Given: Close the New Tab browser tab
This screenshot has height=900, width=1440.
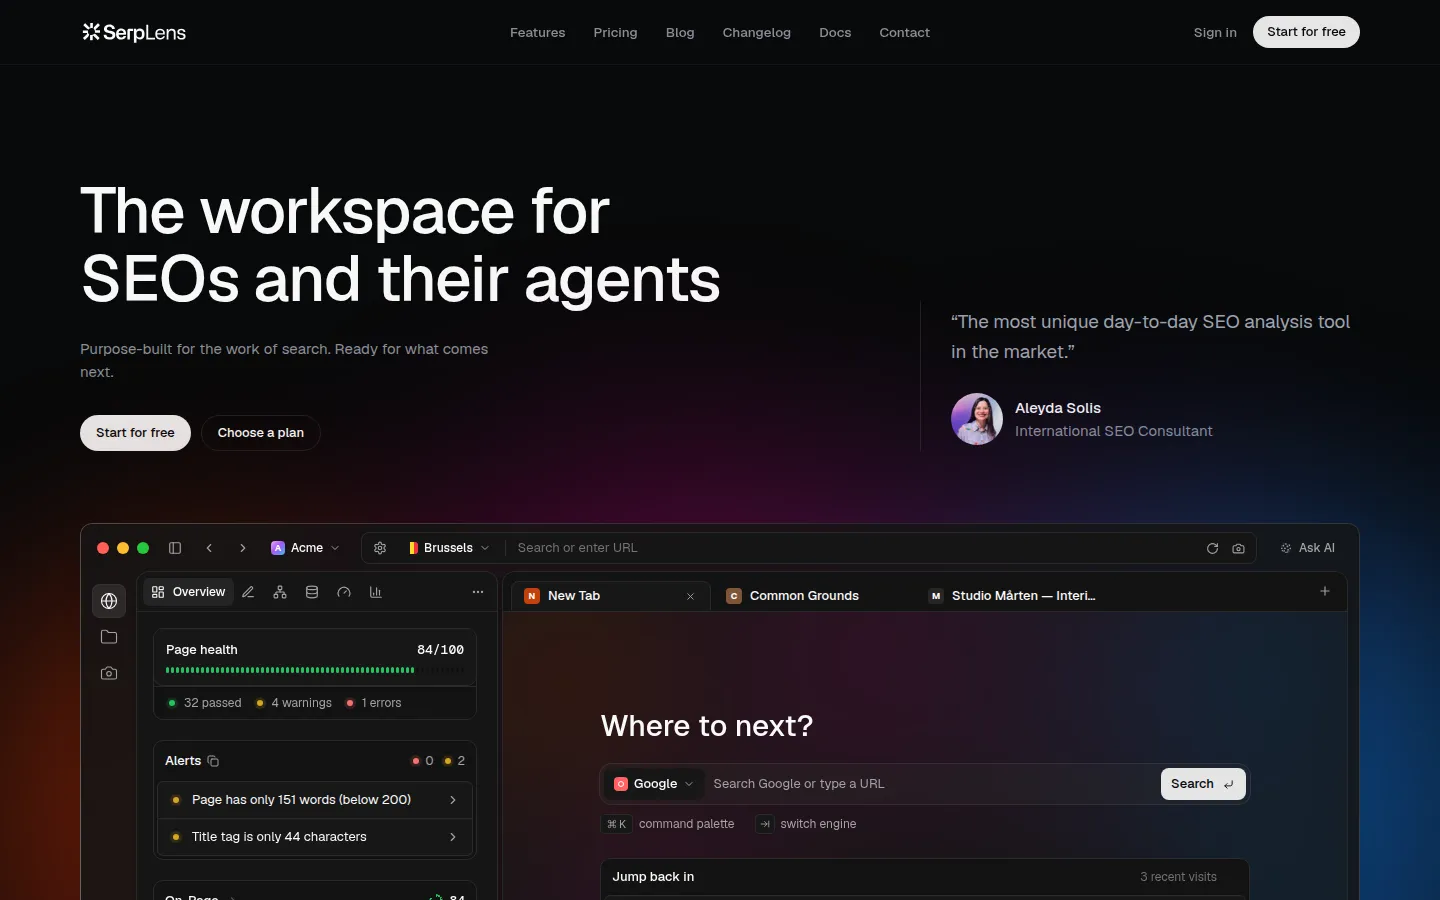Looking at the screenshot, I should [690, 596].
